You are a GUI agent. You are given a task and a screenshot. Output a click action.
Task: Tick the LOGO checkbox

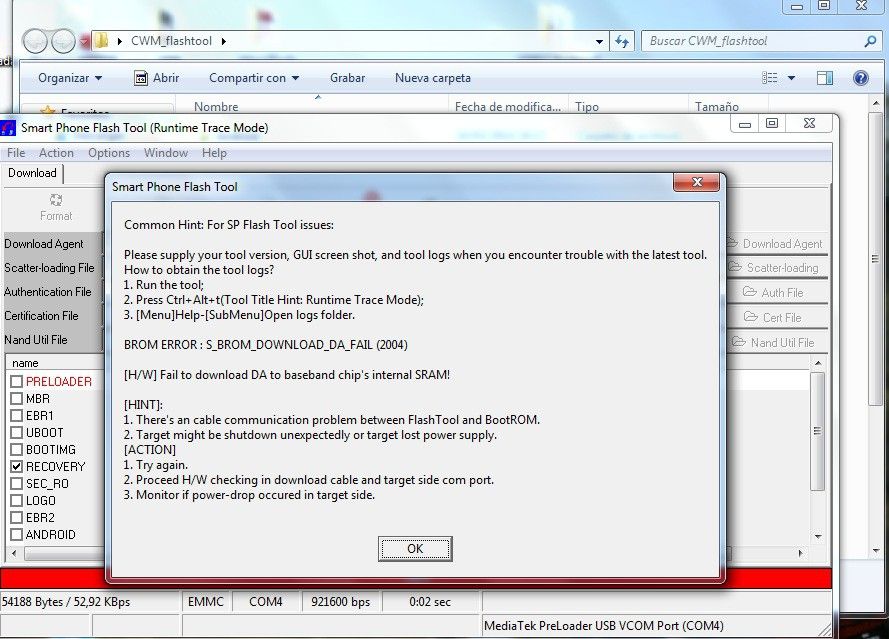16,501
